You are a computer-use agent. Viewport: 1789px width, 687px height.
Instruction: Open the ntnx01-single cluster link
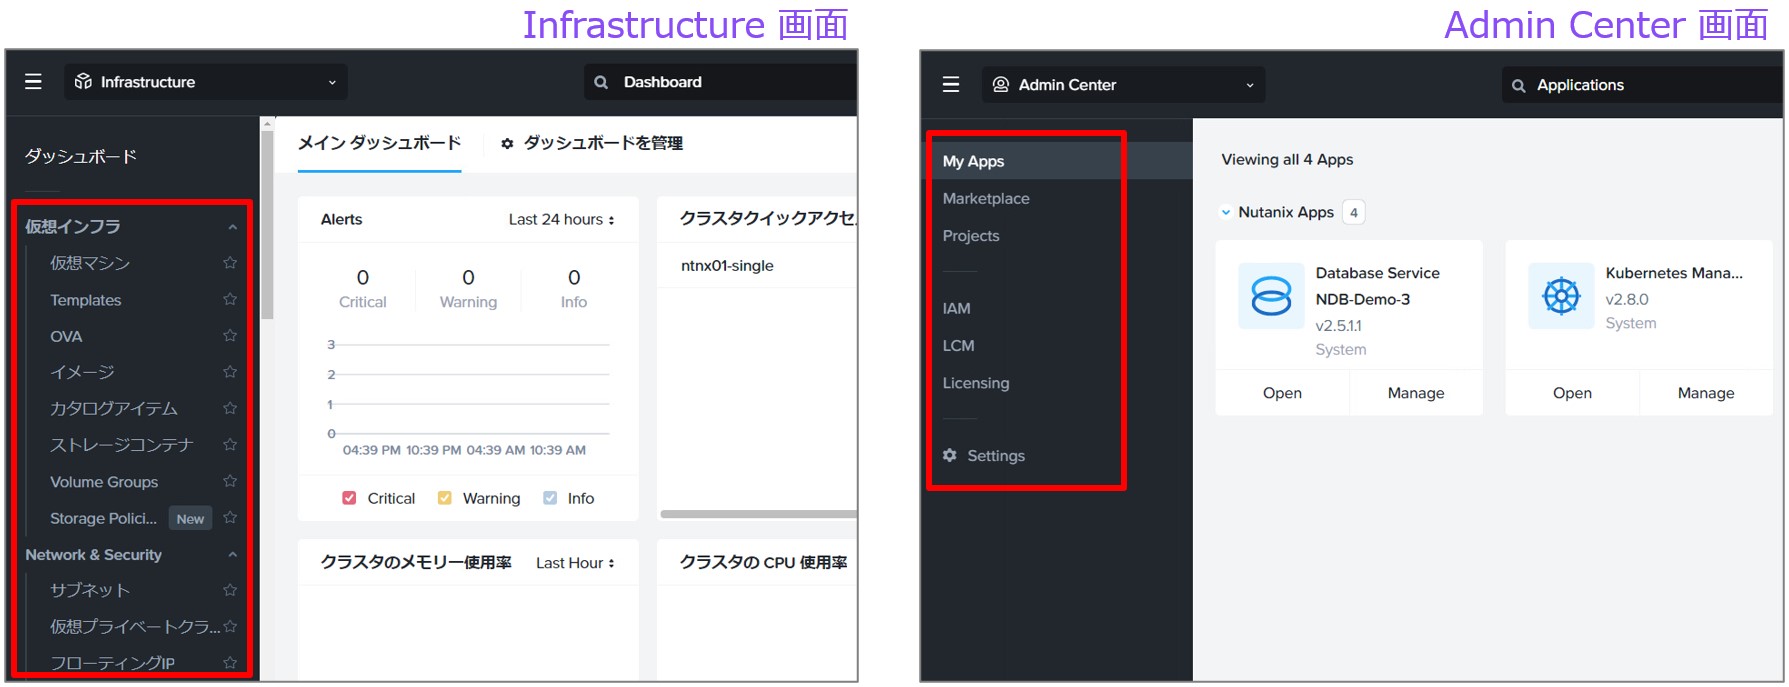click(x=727, y=265)
